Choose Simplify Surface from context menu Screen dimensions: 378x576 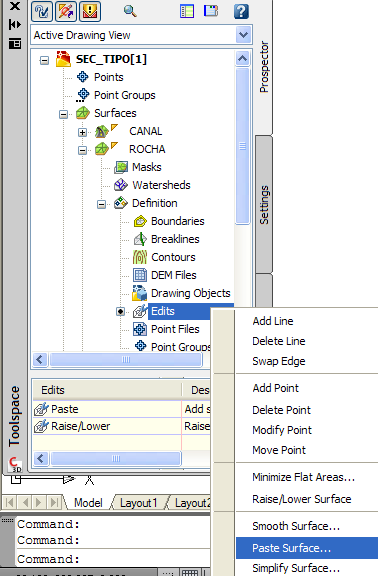[x=296, y=568]
